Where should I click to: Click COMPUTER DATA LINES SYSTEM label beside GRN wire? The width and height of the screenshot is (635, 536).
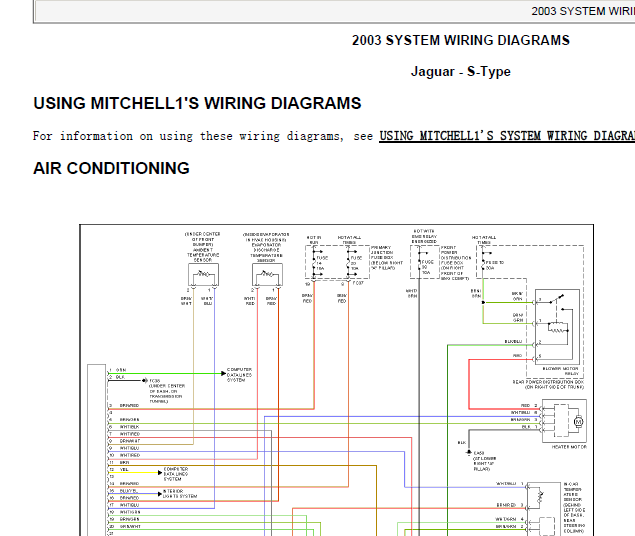(239, 374)
